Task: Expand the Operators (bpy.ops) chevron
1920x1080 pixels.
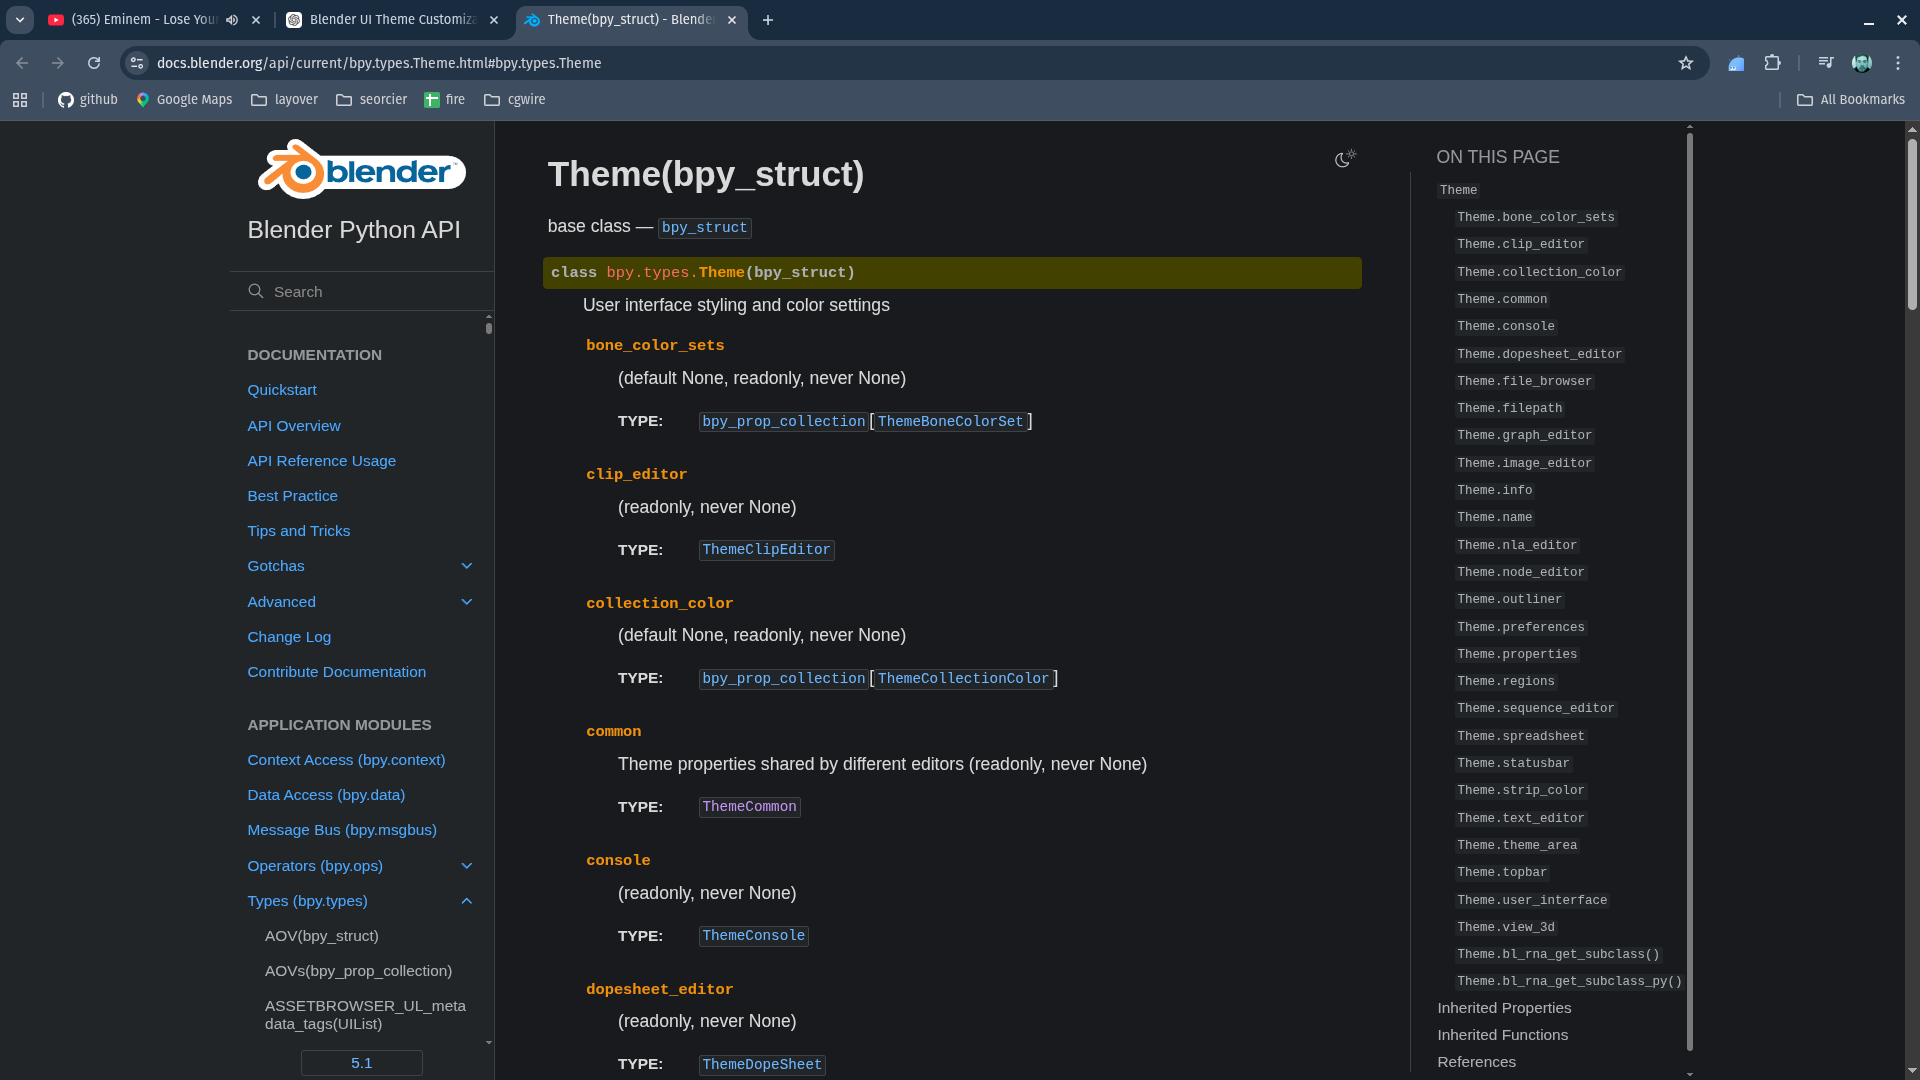Action: coord(466,866)
